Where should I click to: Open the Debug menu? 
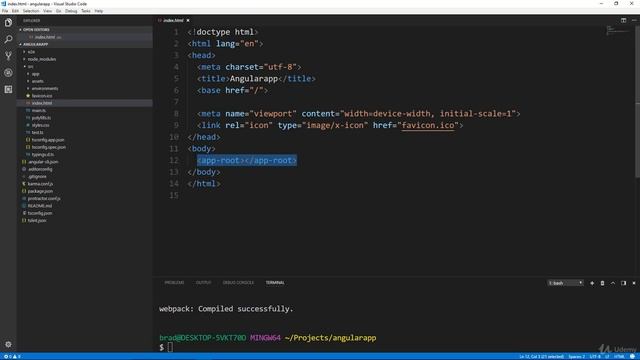point(71,11)
